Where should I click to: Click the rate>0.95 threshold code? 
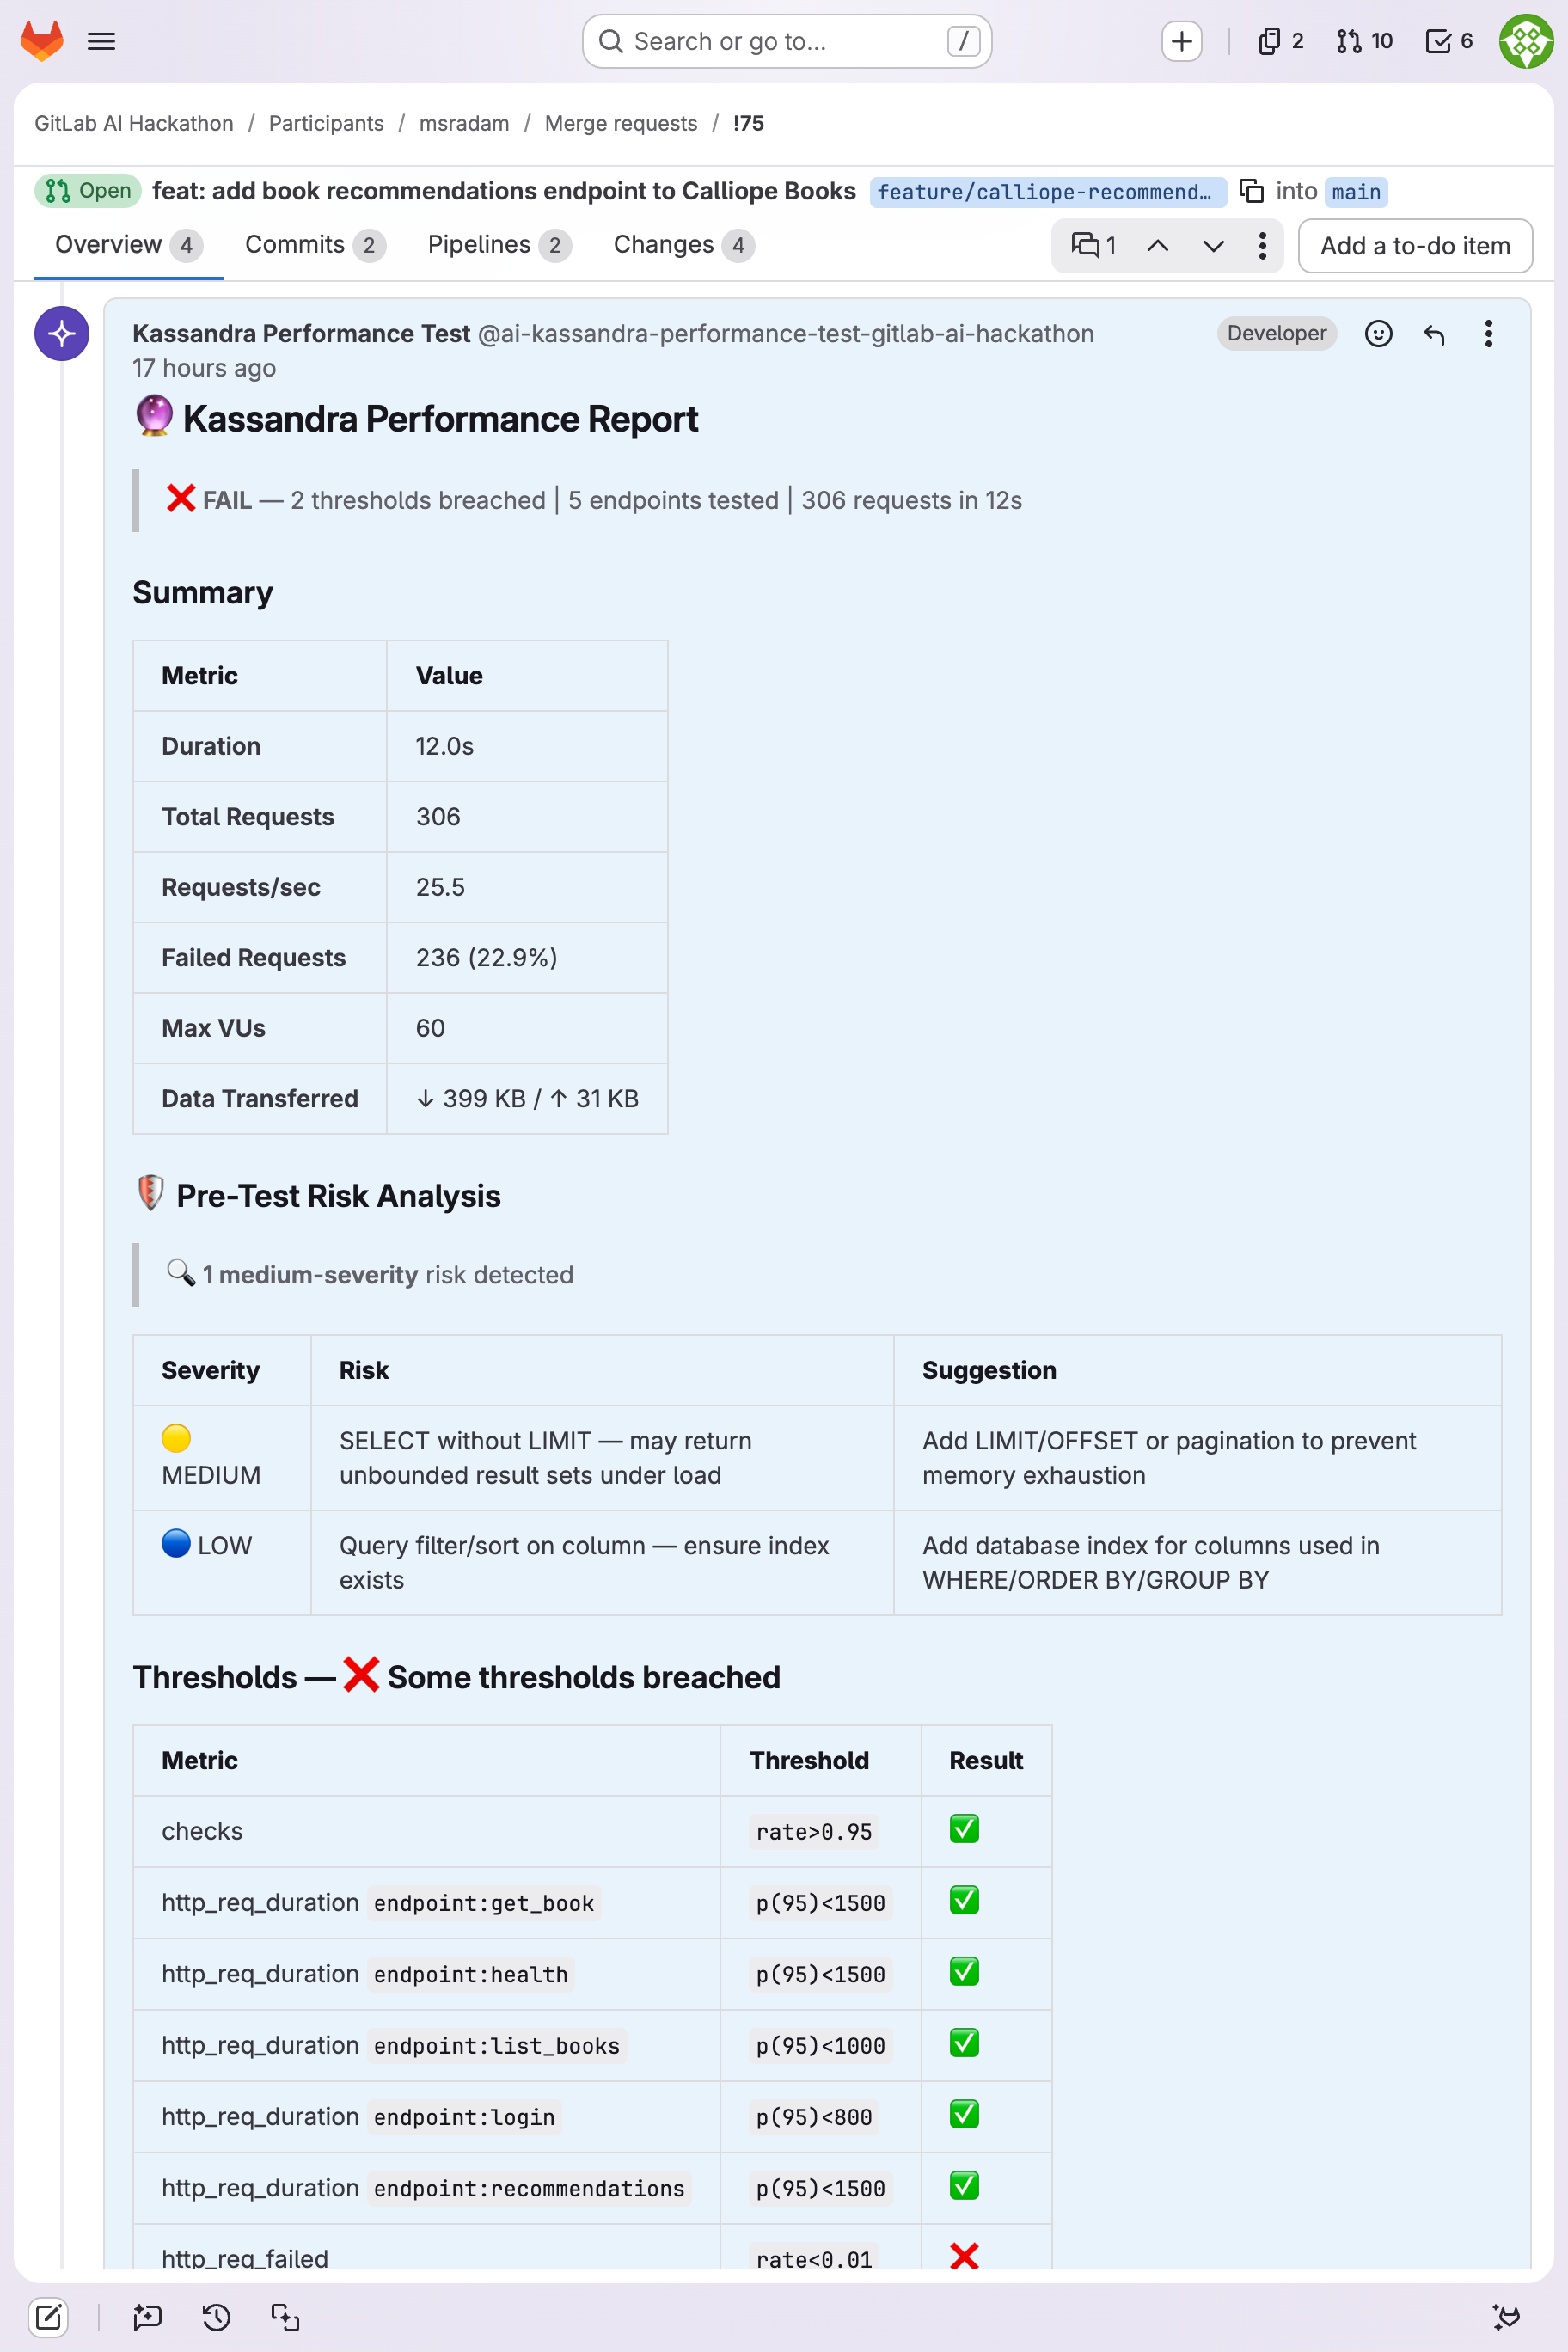814,1831
